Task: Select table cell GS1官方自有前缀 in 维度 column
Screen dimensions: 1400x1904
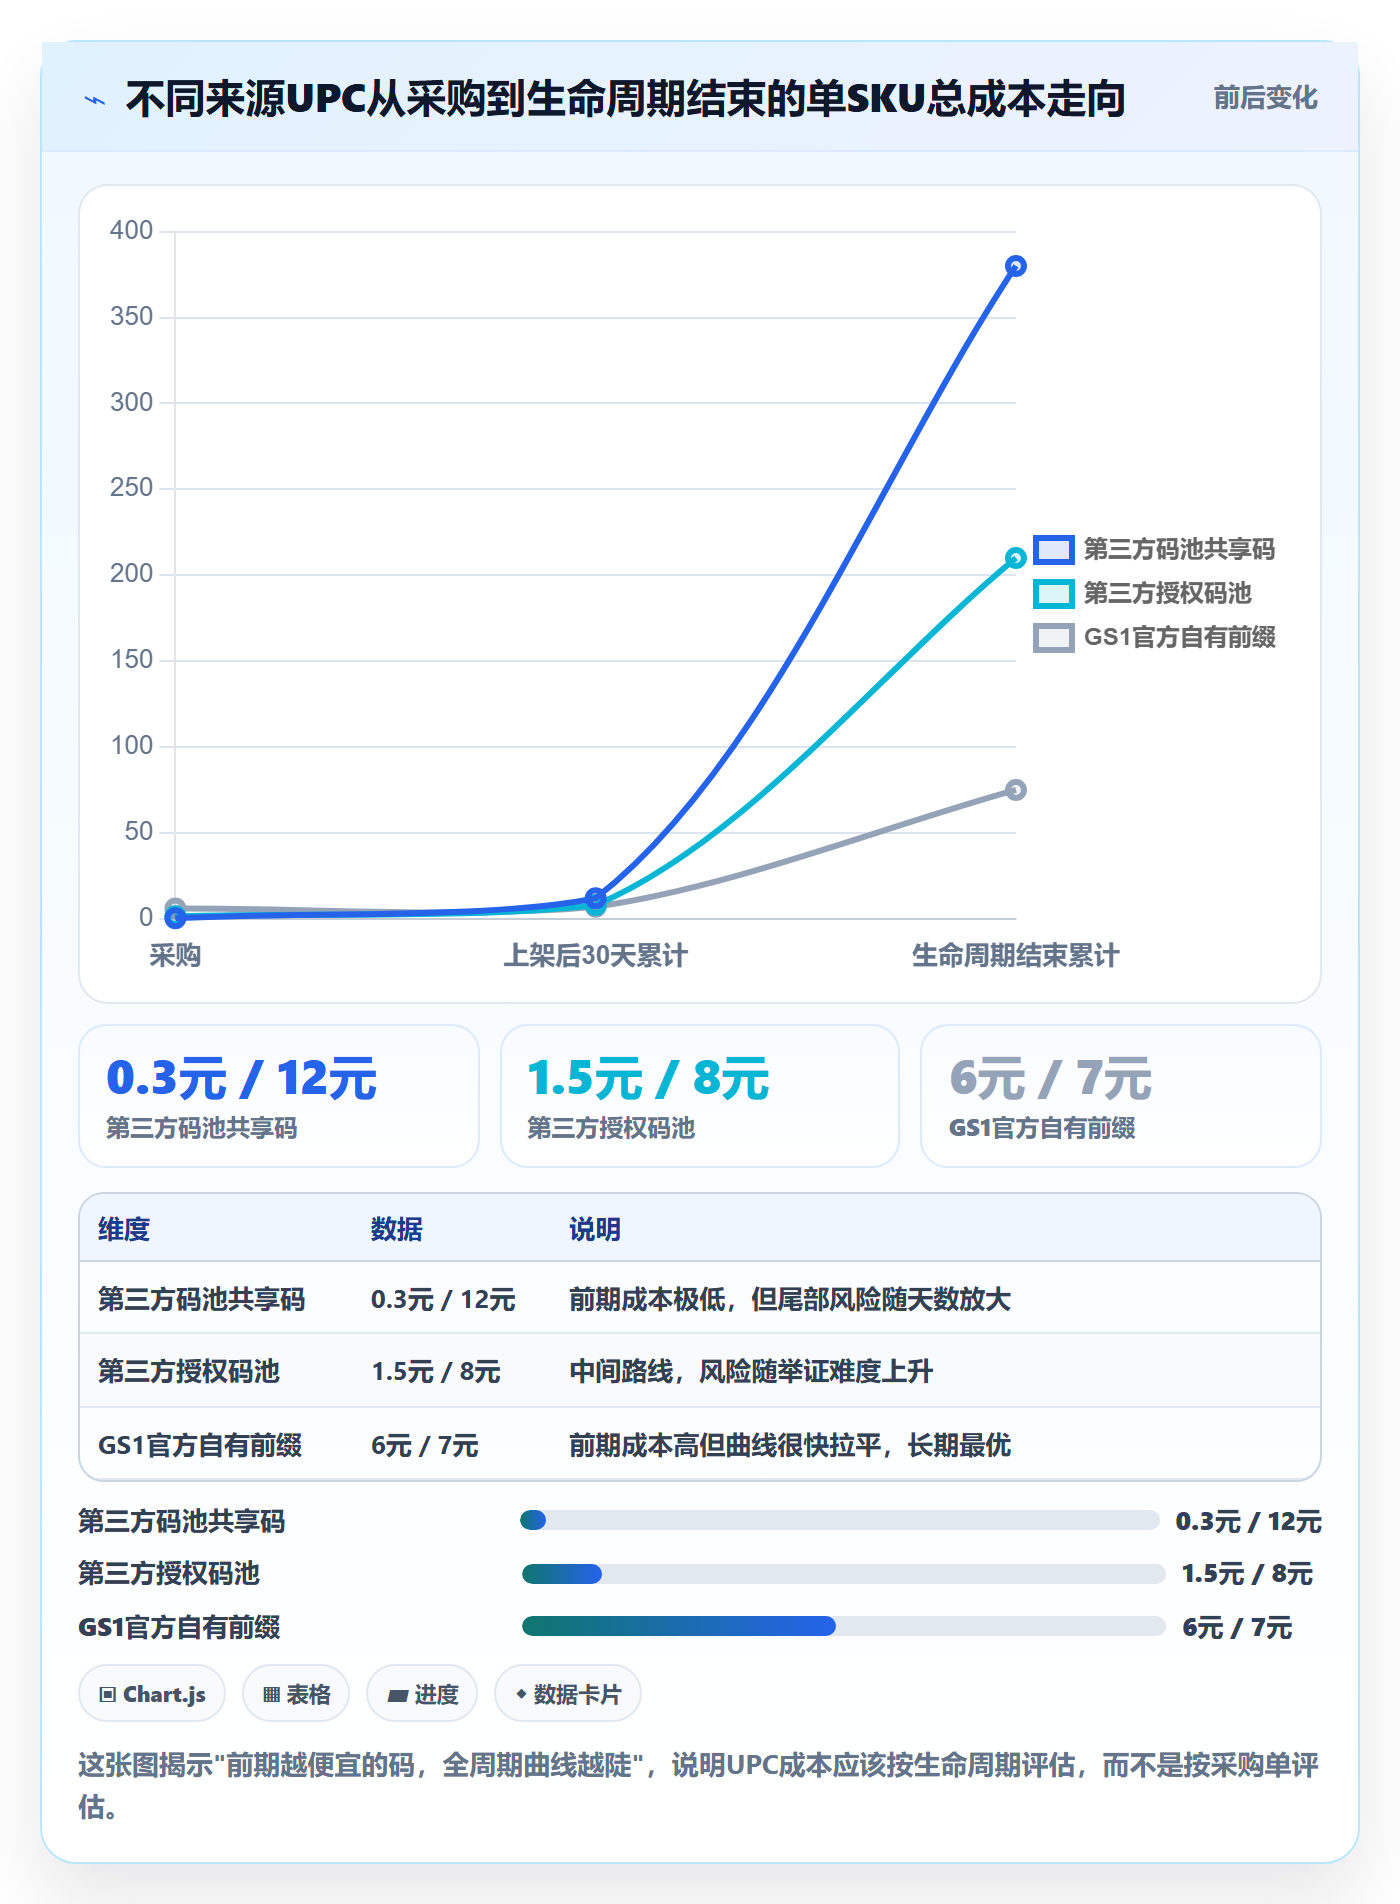Action: tap(200, 1445)
